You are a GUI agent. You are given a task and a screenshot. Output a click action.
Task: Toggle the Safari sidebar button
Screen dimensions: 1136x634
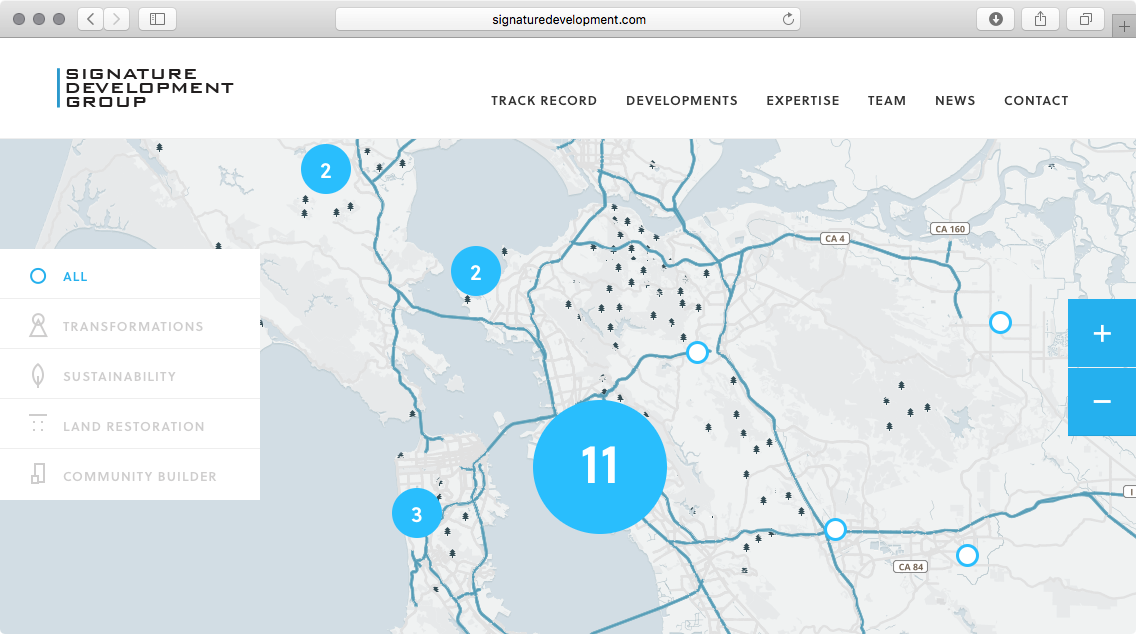157,19
